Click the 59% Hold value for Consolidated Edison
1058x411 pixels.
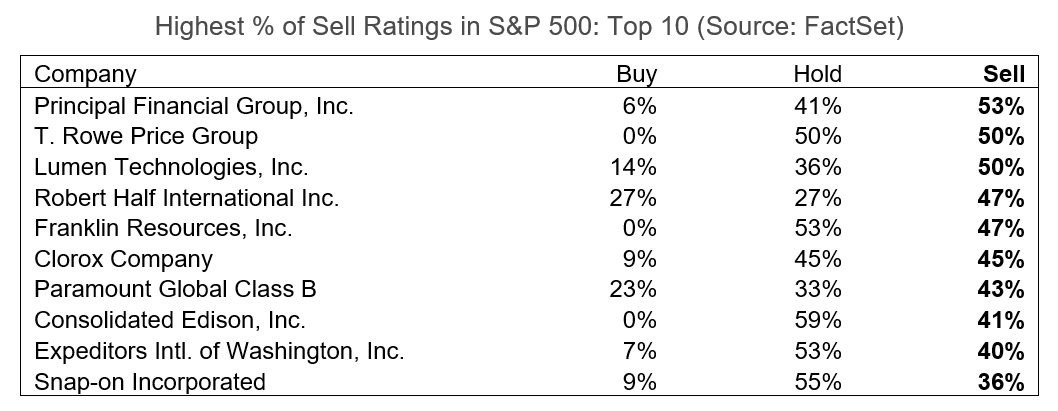[821, 321]
